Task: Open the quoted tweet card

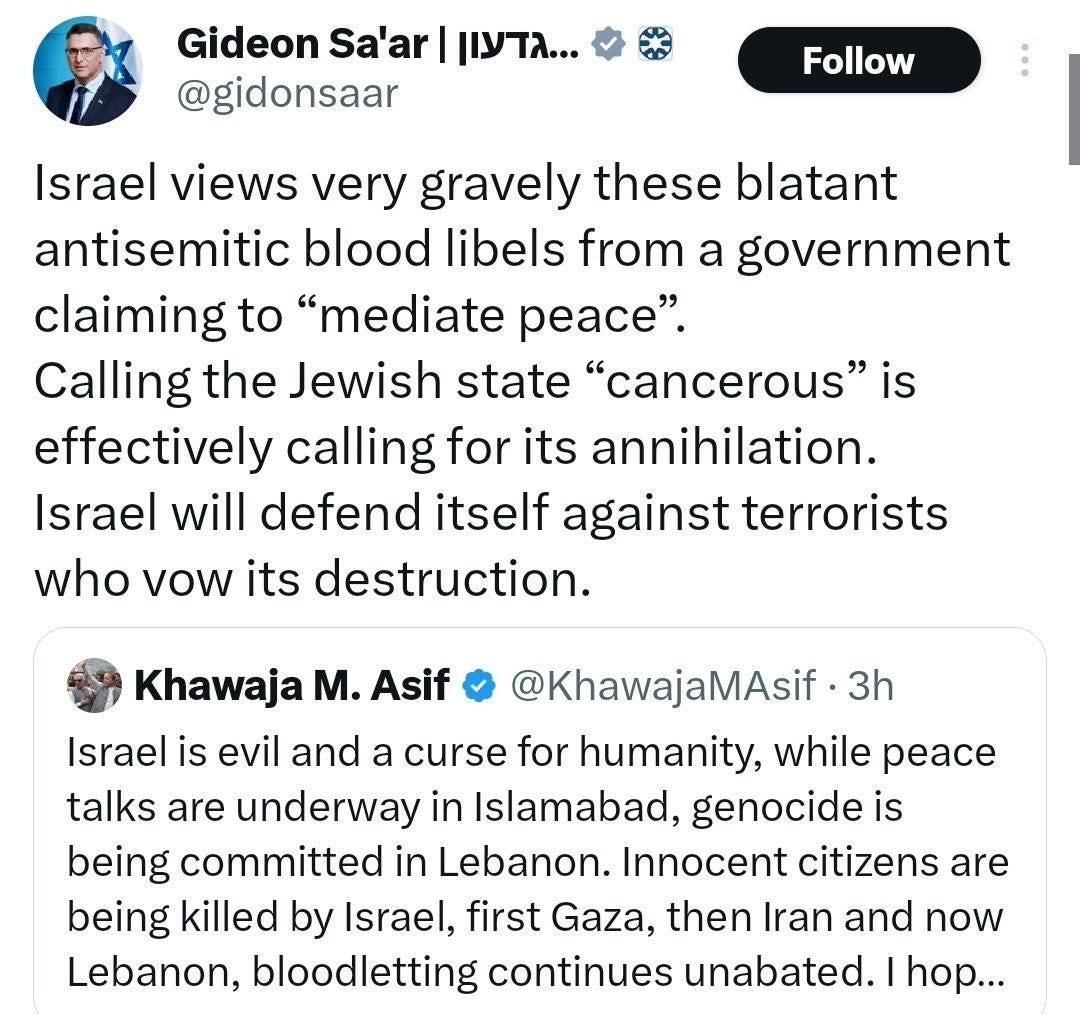Action: 540,820
